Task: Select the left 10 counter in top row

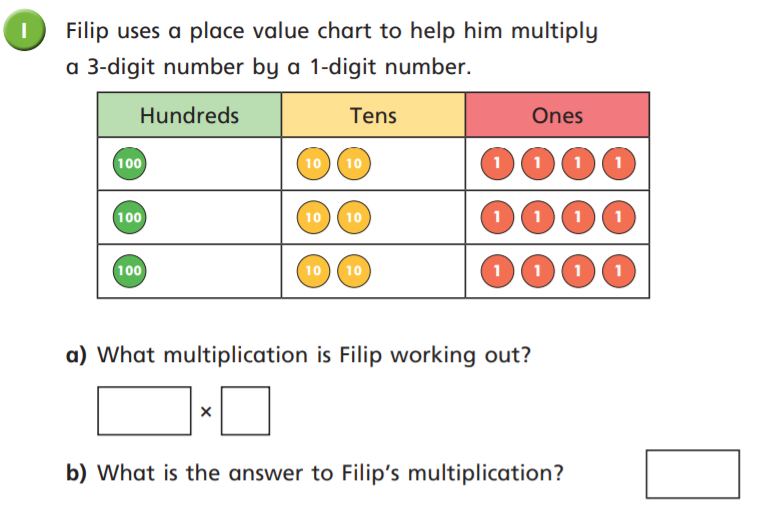Action: point(314,162)
